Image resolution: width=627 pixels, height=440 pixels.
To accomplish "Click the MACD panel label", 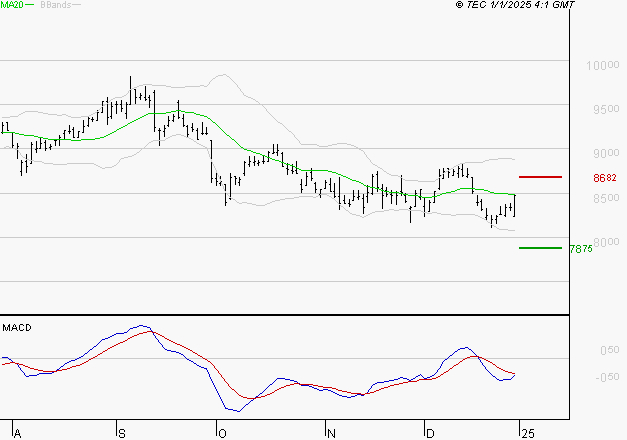I will pyautogui.click(x=17, y=328).
